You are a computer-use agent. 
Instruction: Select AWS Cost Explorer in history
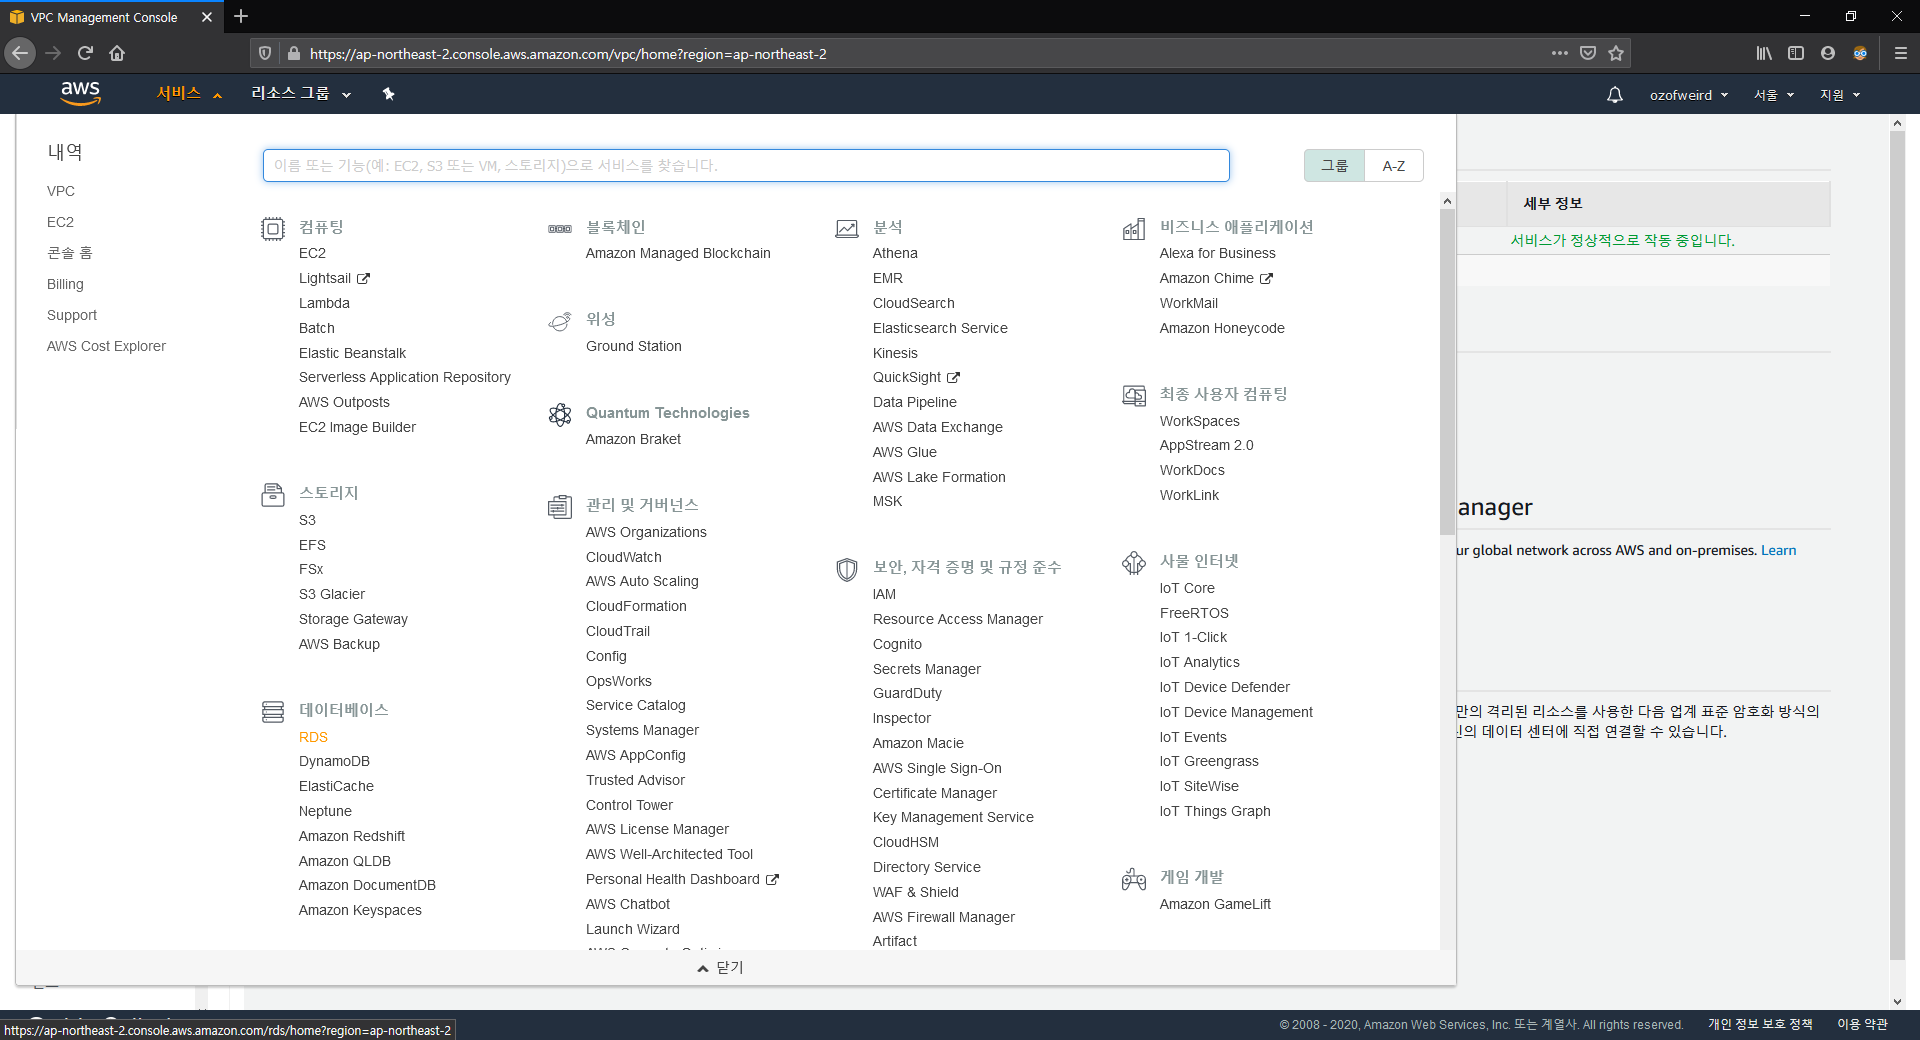[106, 346]
